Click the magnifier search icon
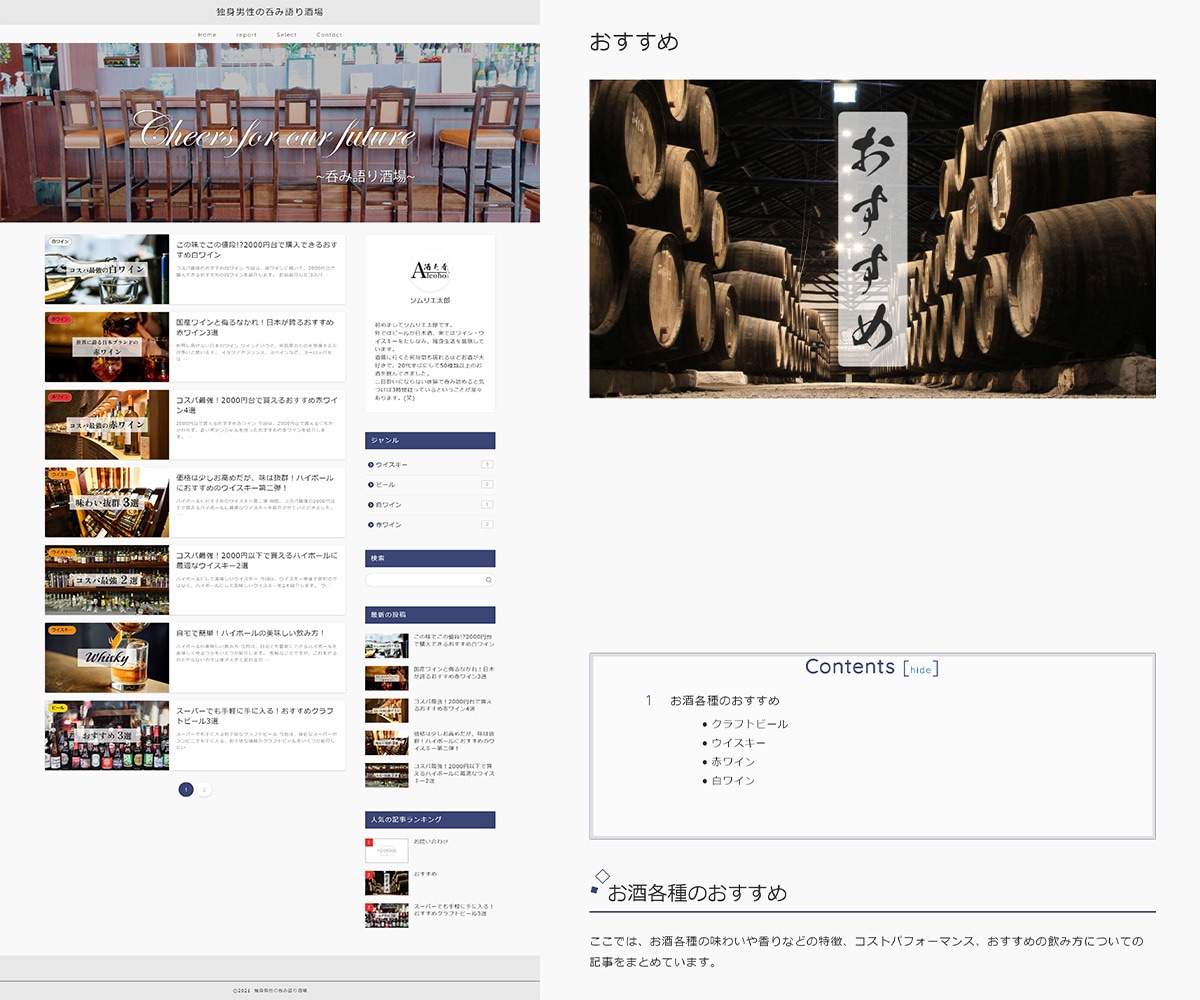Screen dimensions: 1200x1000 tap(489, 580)
